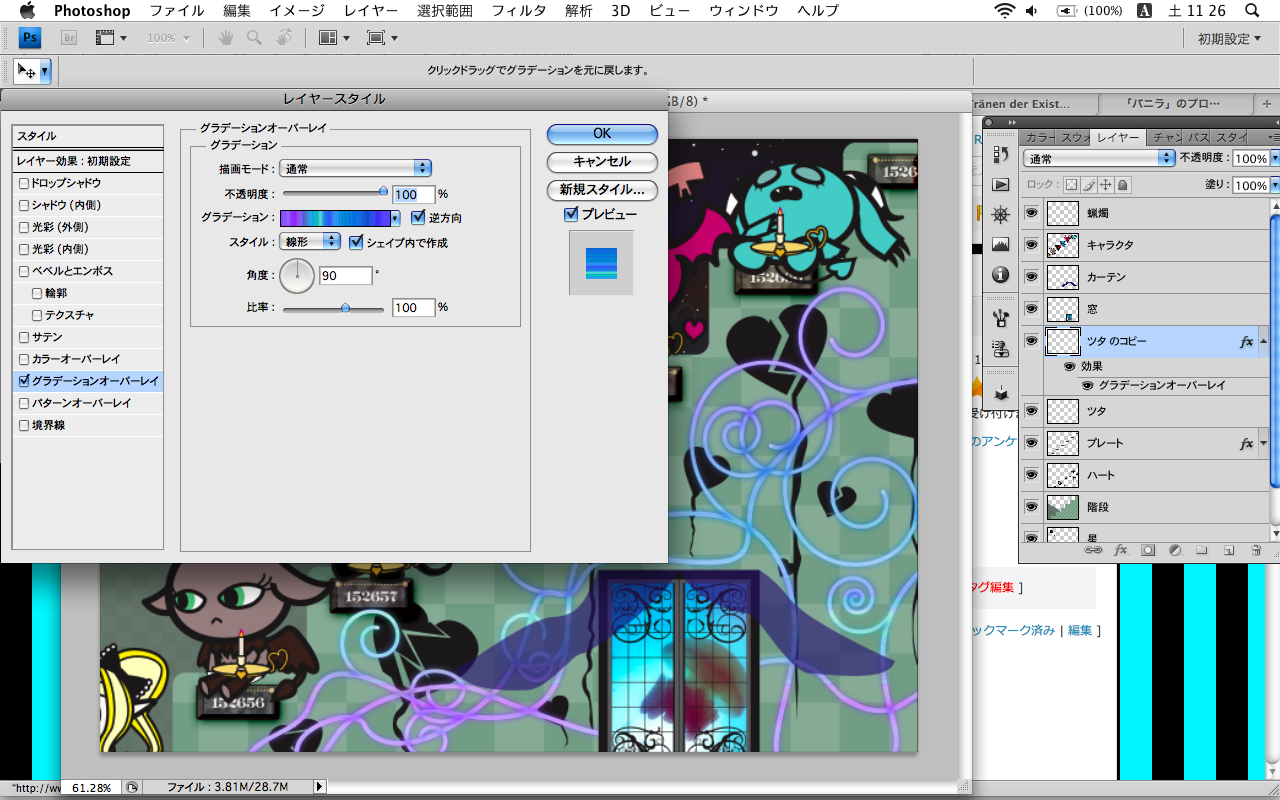Open the Info panel icon
The height and width of the screenshot is (800, 1280).
(1000, 275)
